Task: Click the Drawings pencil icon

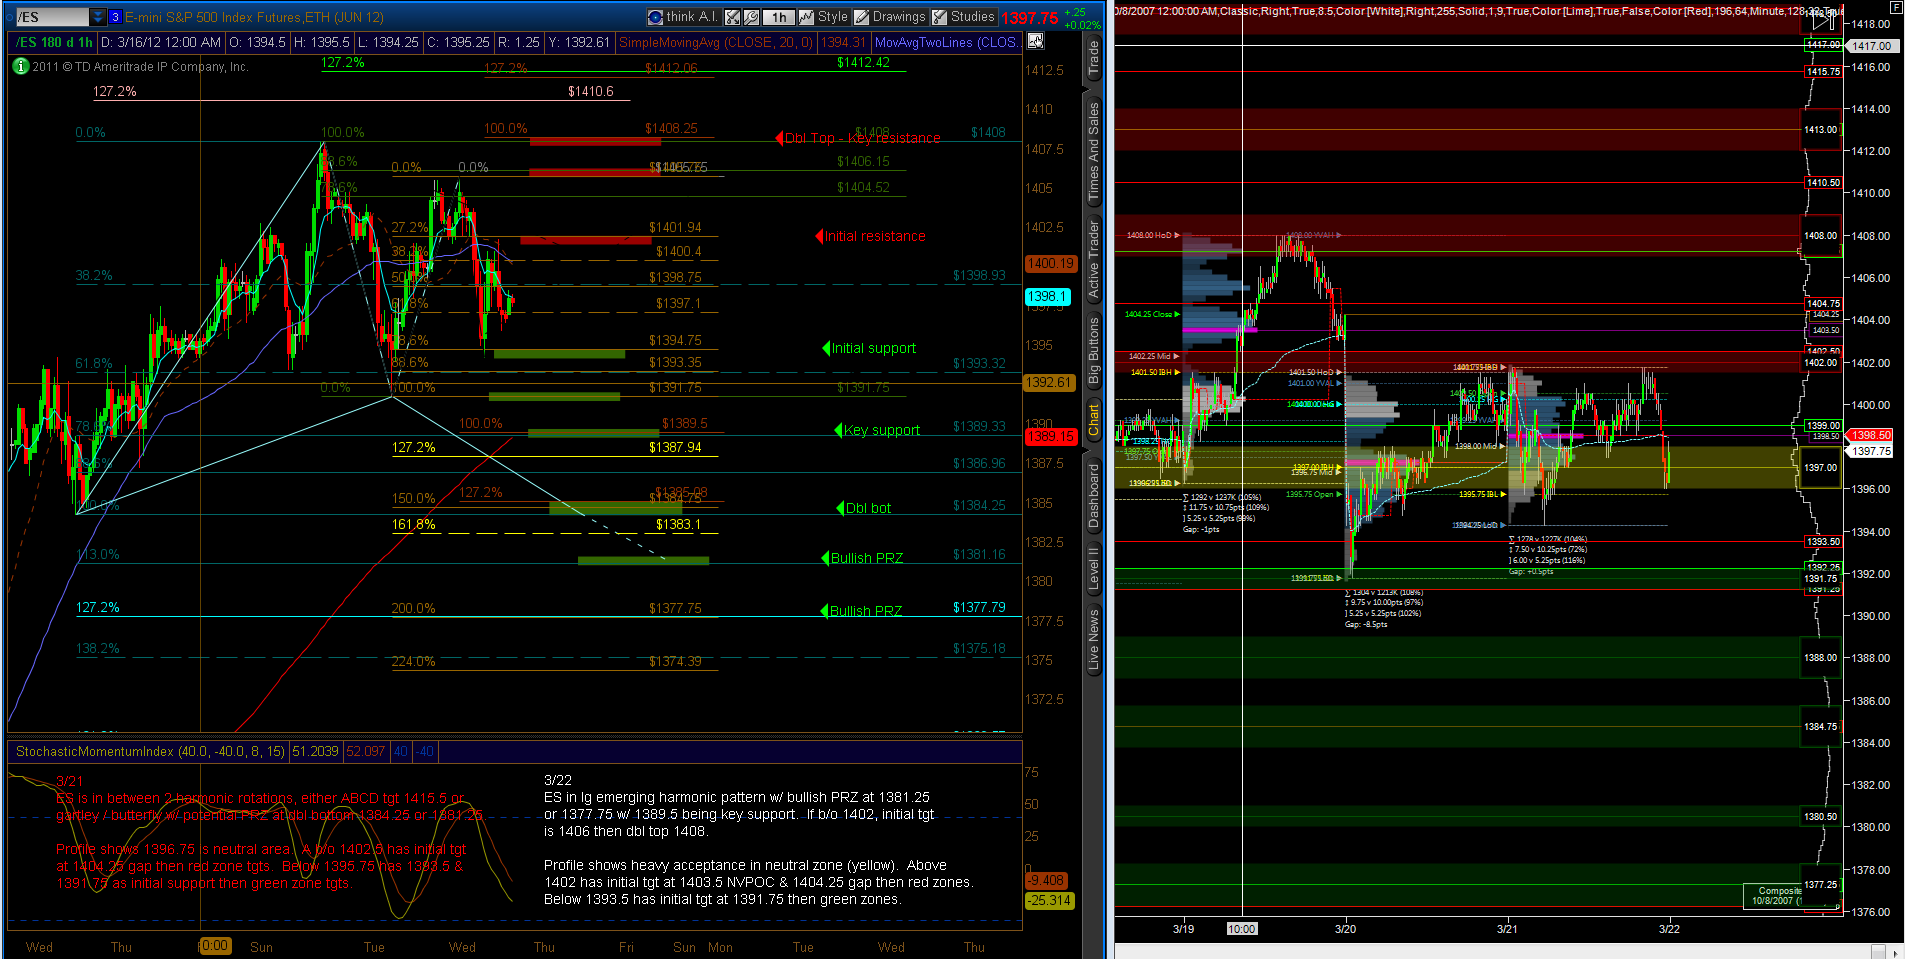Action: (861, 17)
